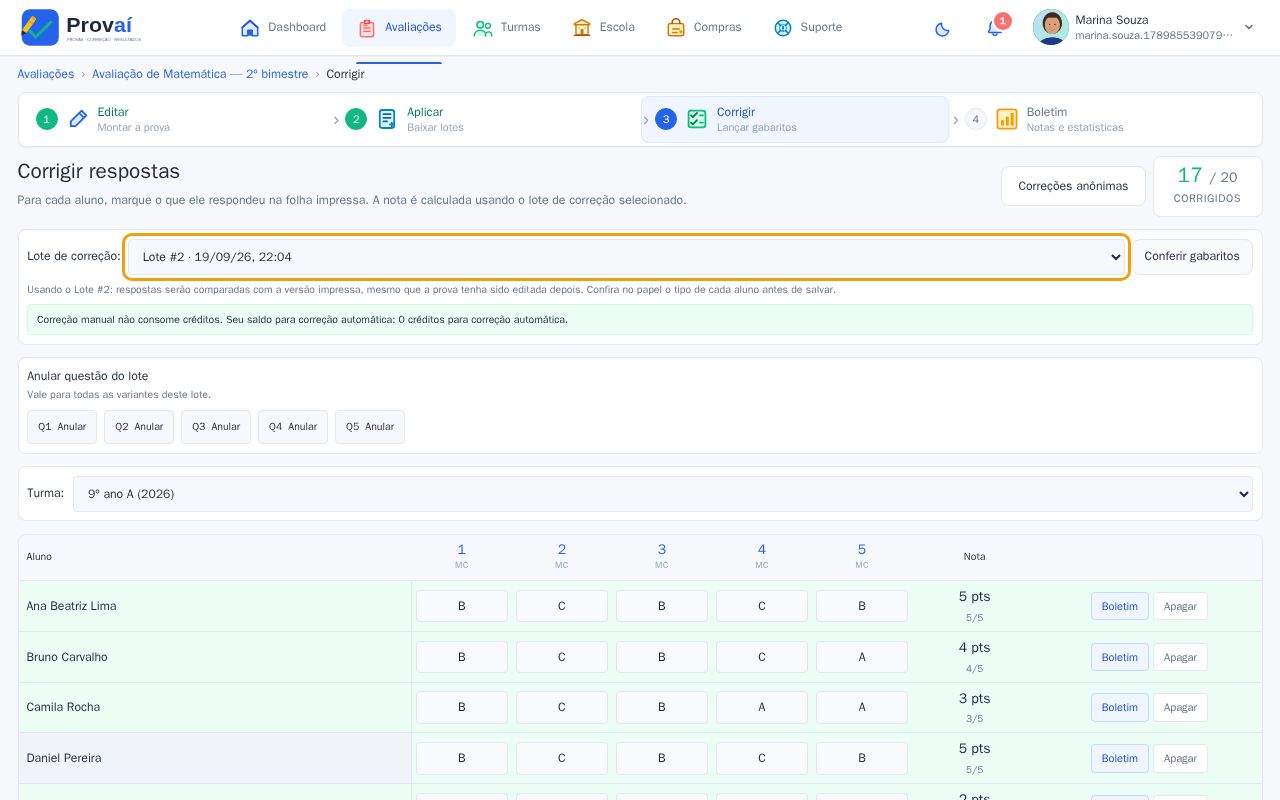Viewport: 1280px width, 800px height.
Task: Click the Suporte lifebuoy icon
Action: click(x=783, y=27)
